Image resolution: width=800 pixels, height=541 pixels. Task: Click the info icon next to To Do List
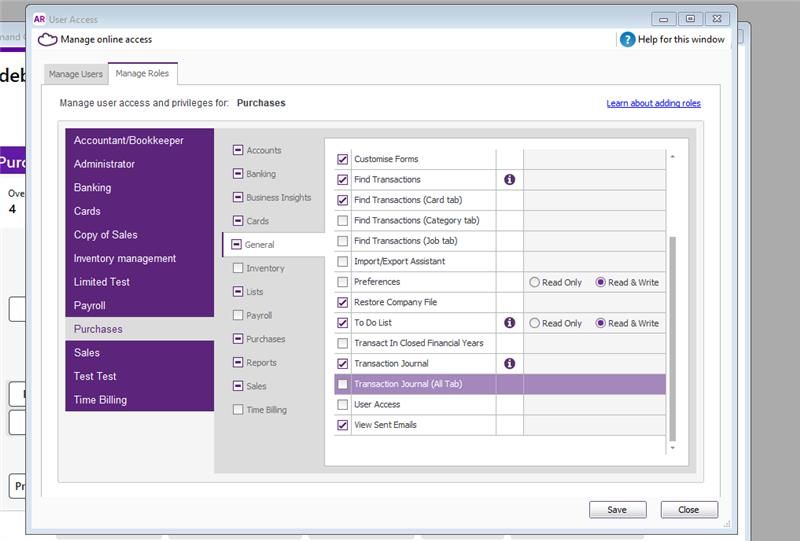(x=509, y=323)
